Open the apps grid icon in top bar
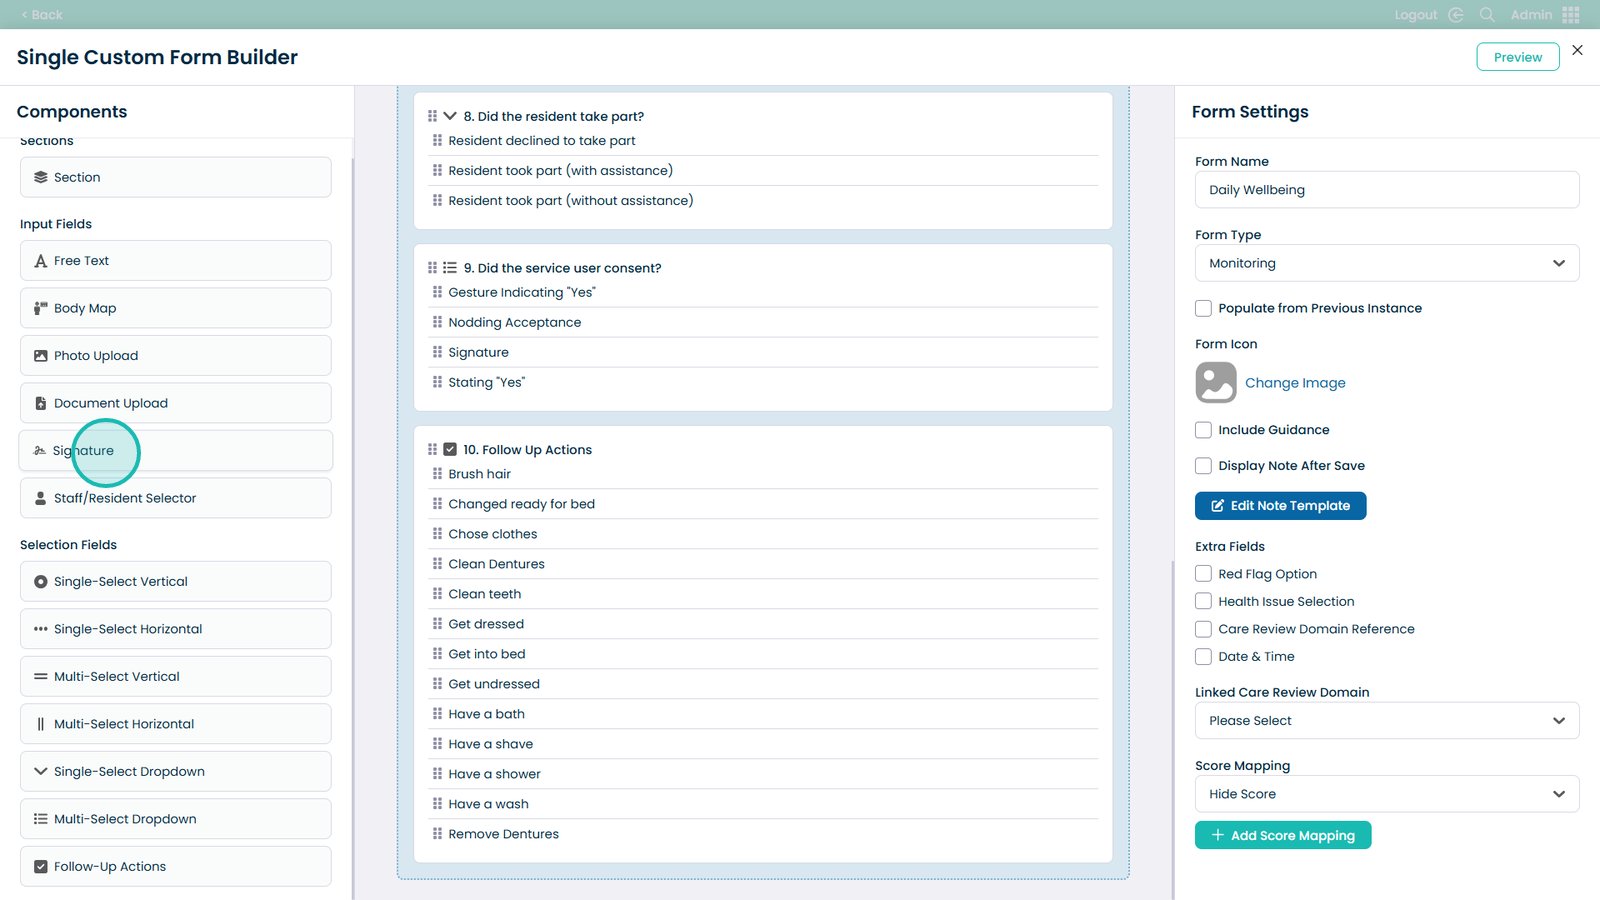 (x=1571, y=15)
